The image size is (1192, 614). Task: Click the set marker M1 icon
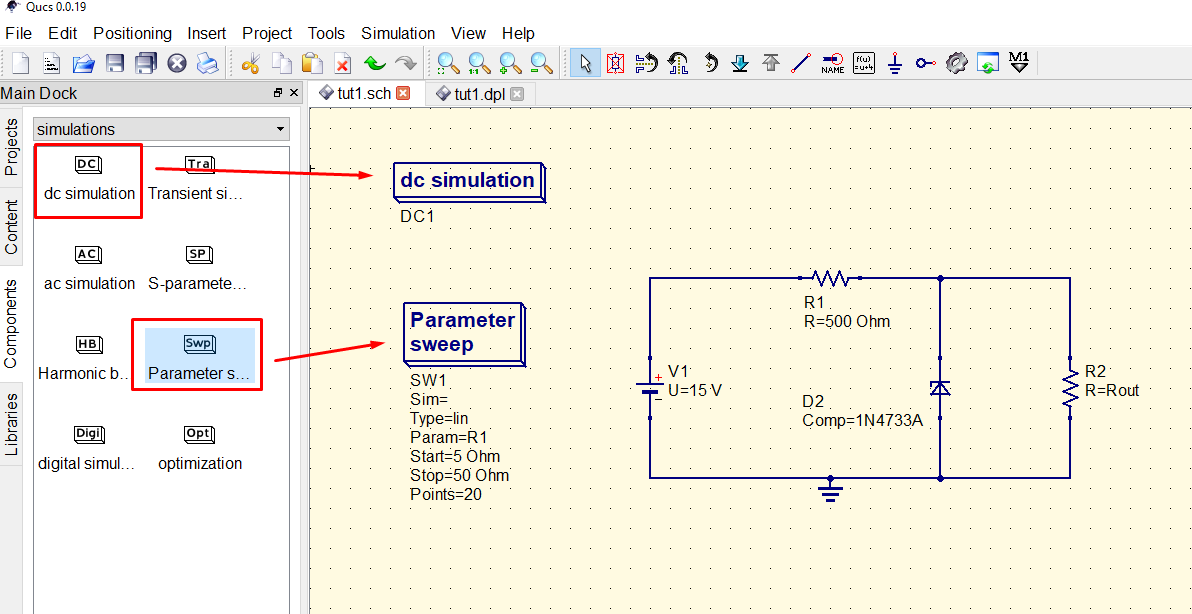1019,63
